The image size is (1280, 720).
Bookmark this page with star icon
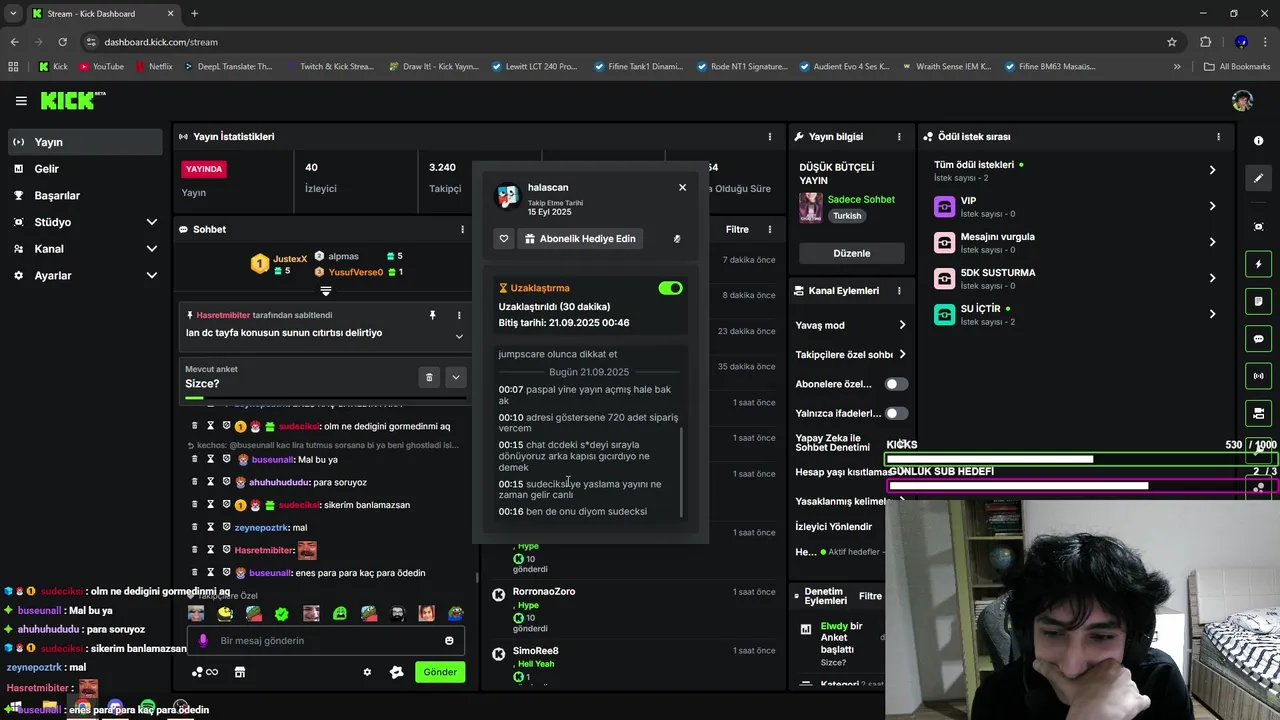pyautogui.click(x=1172, y=42)
